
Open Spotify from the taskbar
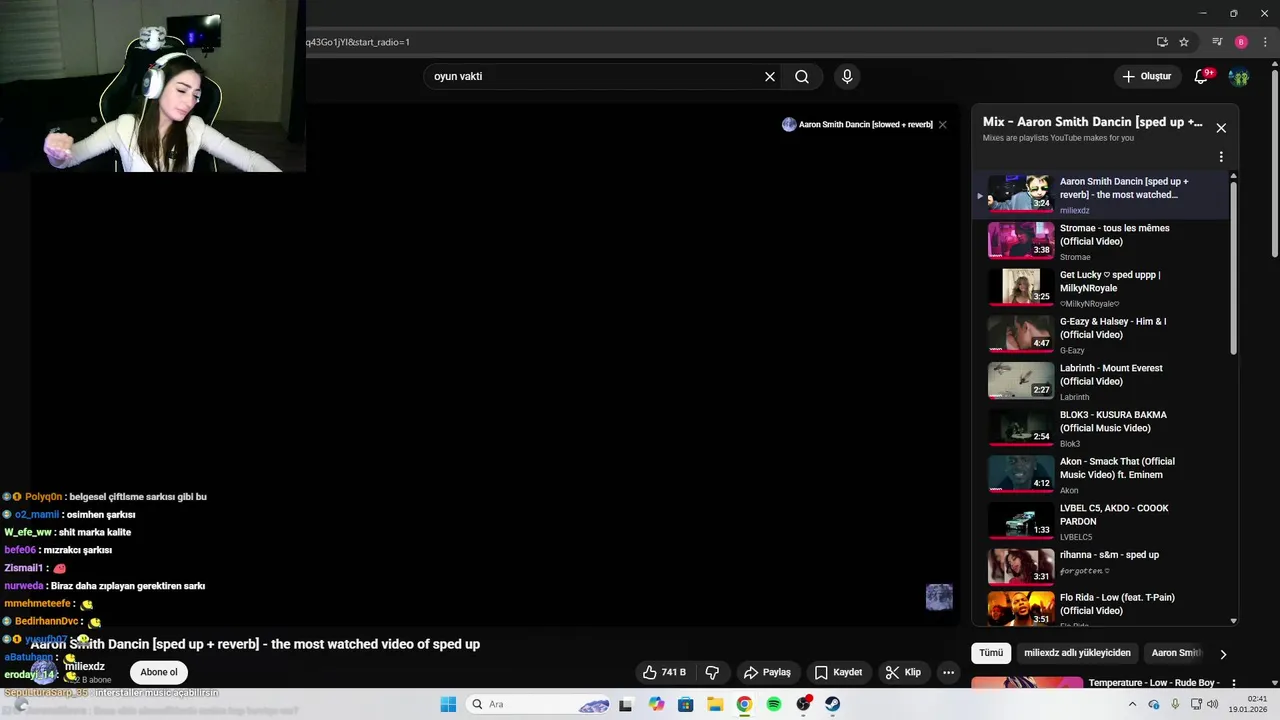click(774, 704)
